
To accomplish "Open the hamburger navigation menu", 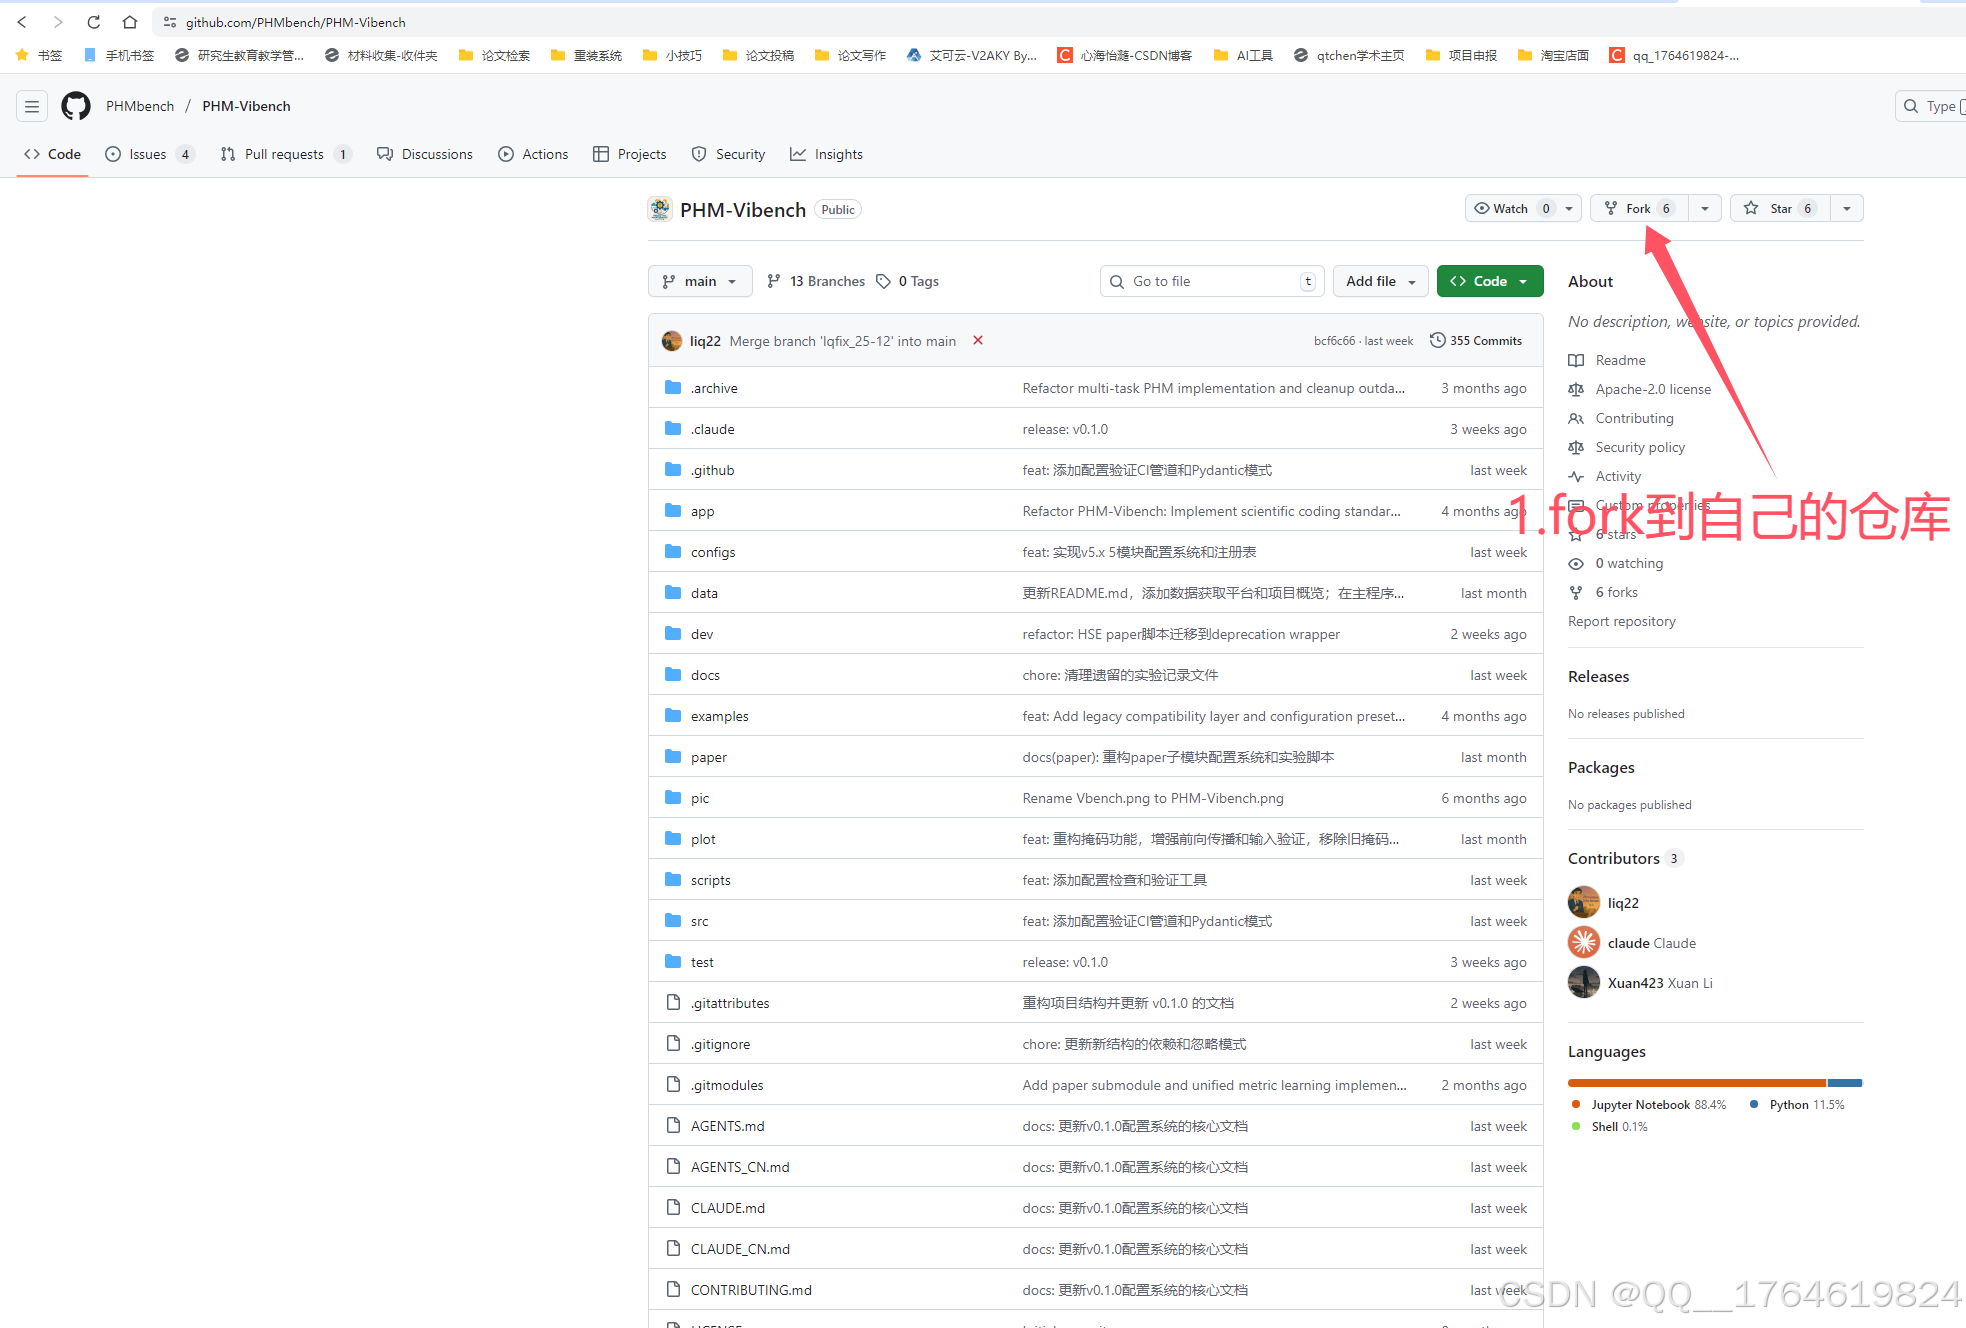I will pos(32,106).
